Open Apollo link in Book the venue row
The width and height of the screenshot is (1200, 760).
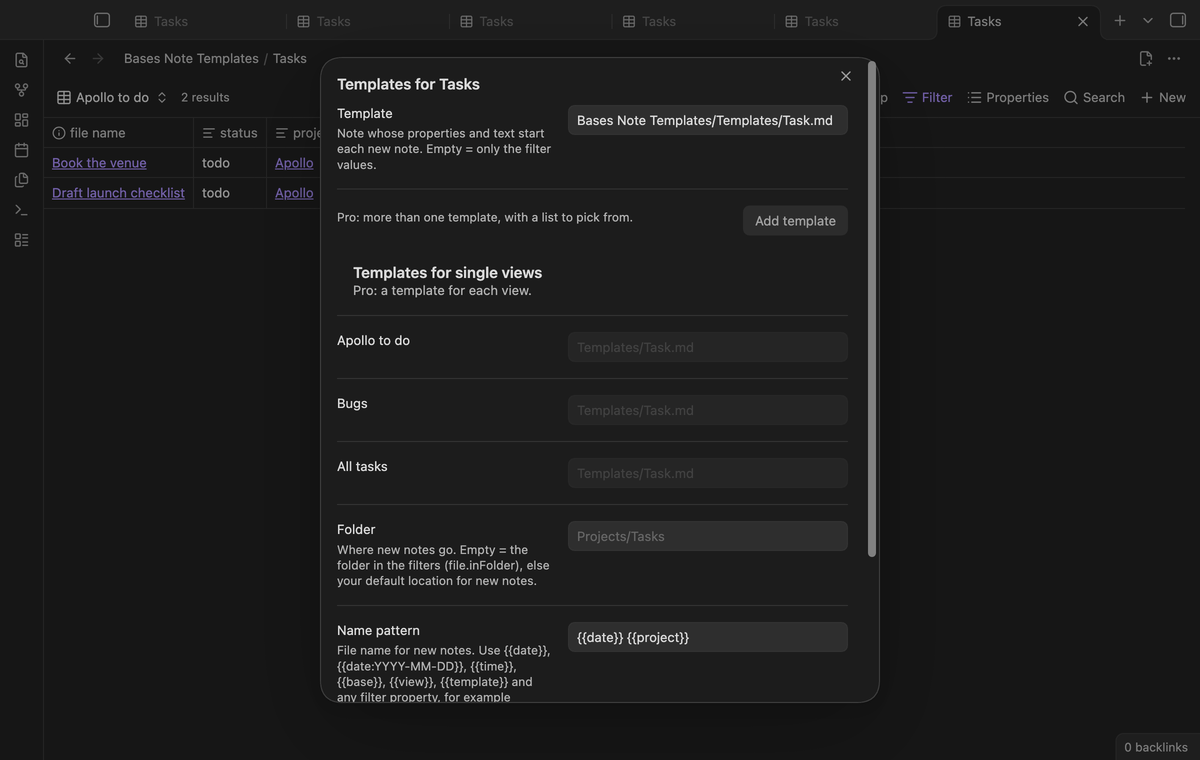click(x=294, y=163)
